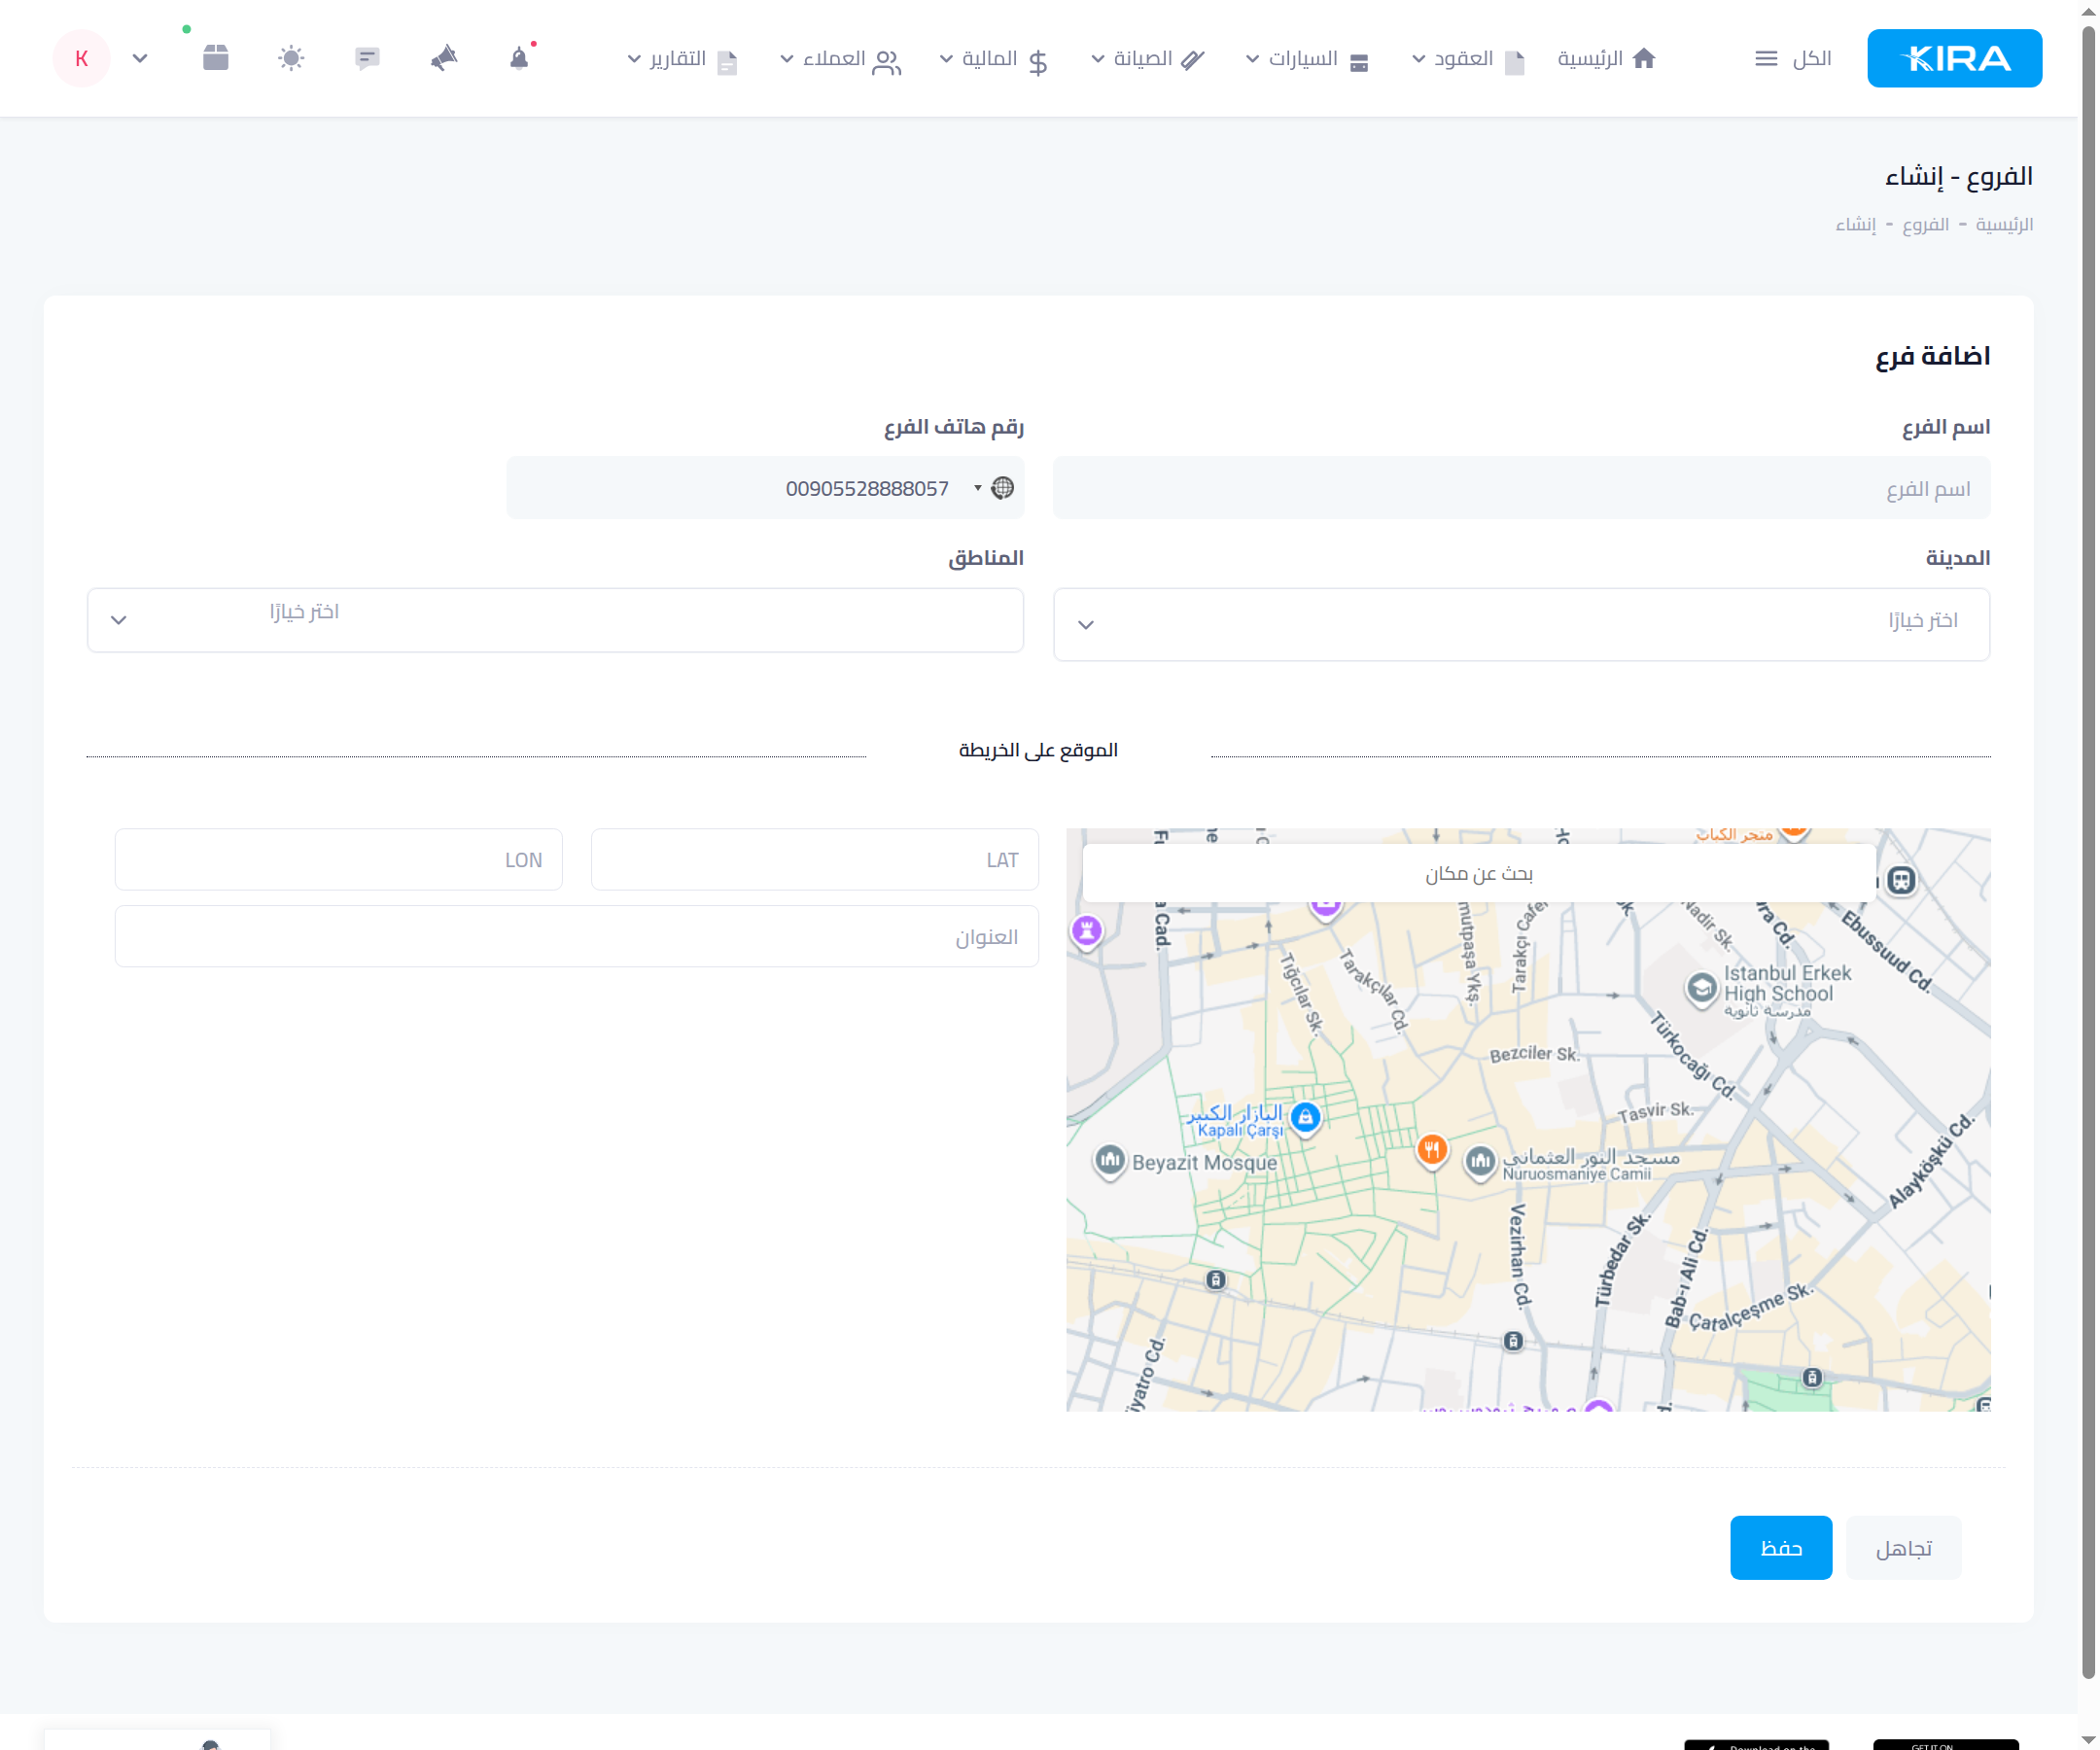Click the الفروع breadcrumb link
The width and height of the screenshot is (2100, 1750).
coord(1925,224)
